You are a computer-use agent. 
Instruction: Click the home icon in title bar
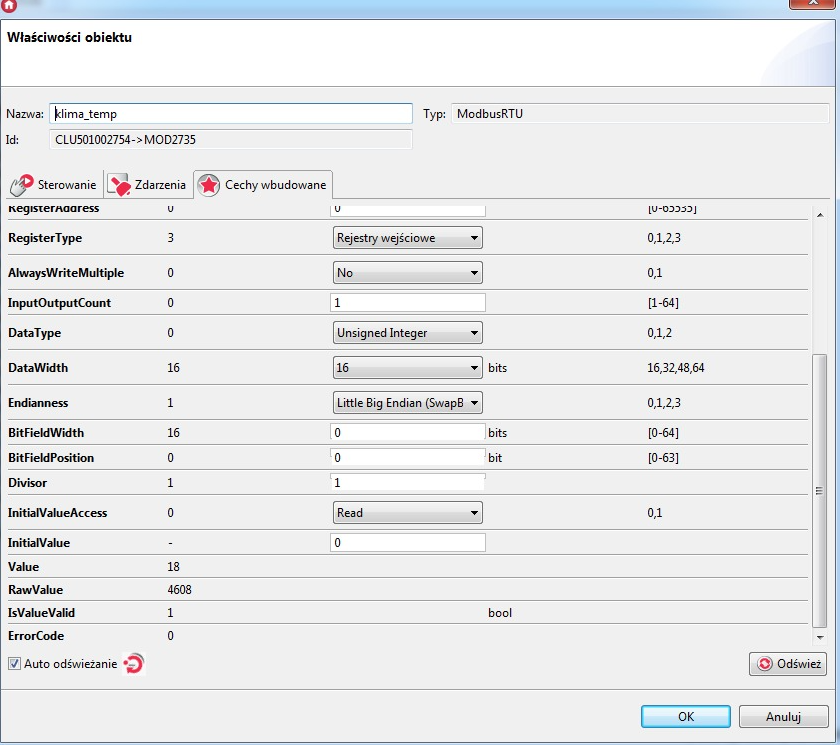[9, 5]
